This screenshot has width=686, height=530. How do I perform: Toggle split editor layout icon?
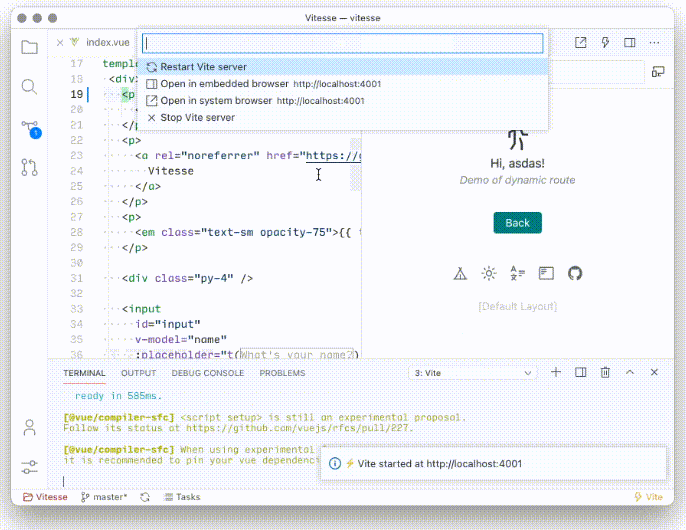pyautogui.click(x=630, y=42)
